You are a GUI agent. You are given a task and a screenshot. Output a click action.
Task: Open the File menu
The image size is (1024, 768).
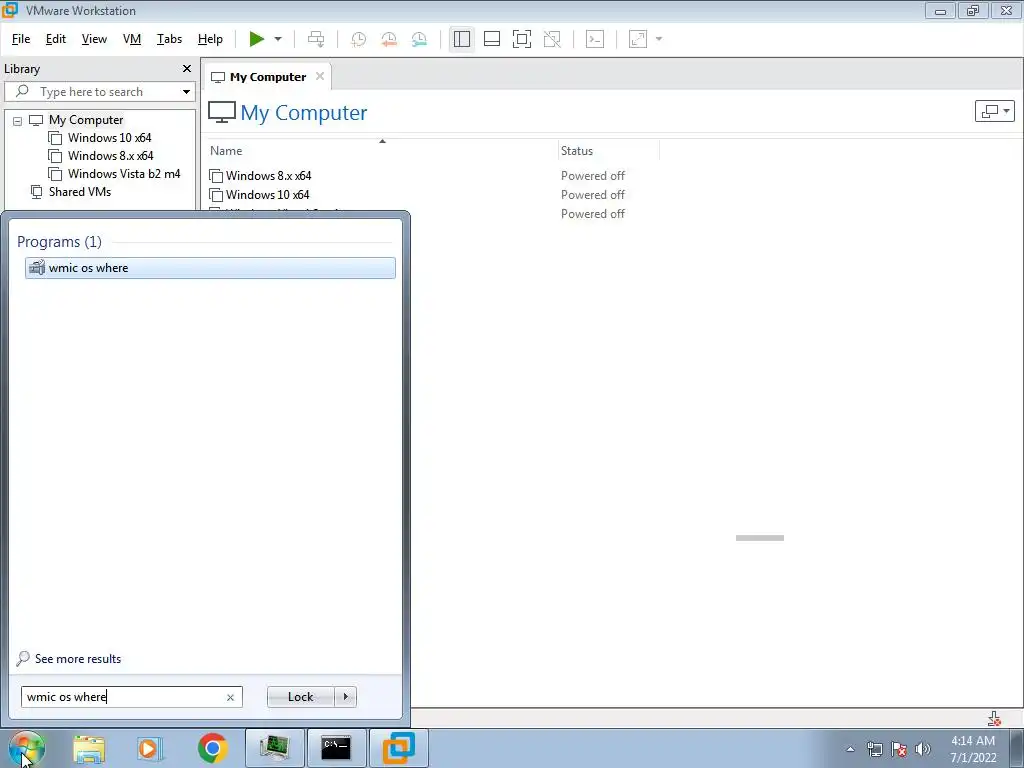point(21,39)
